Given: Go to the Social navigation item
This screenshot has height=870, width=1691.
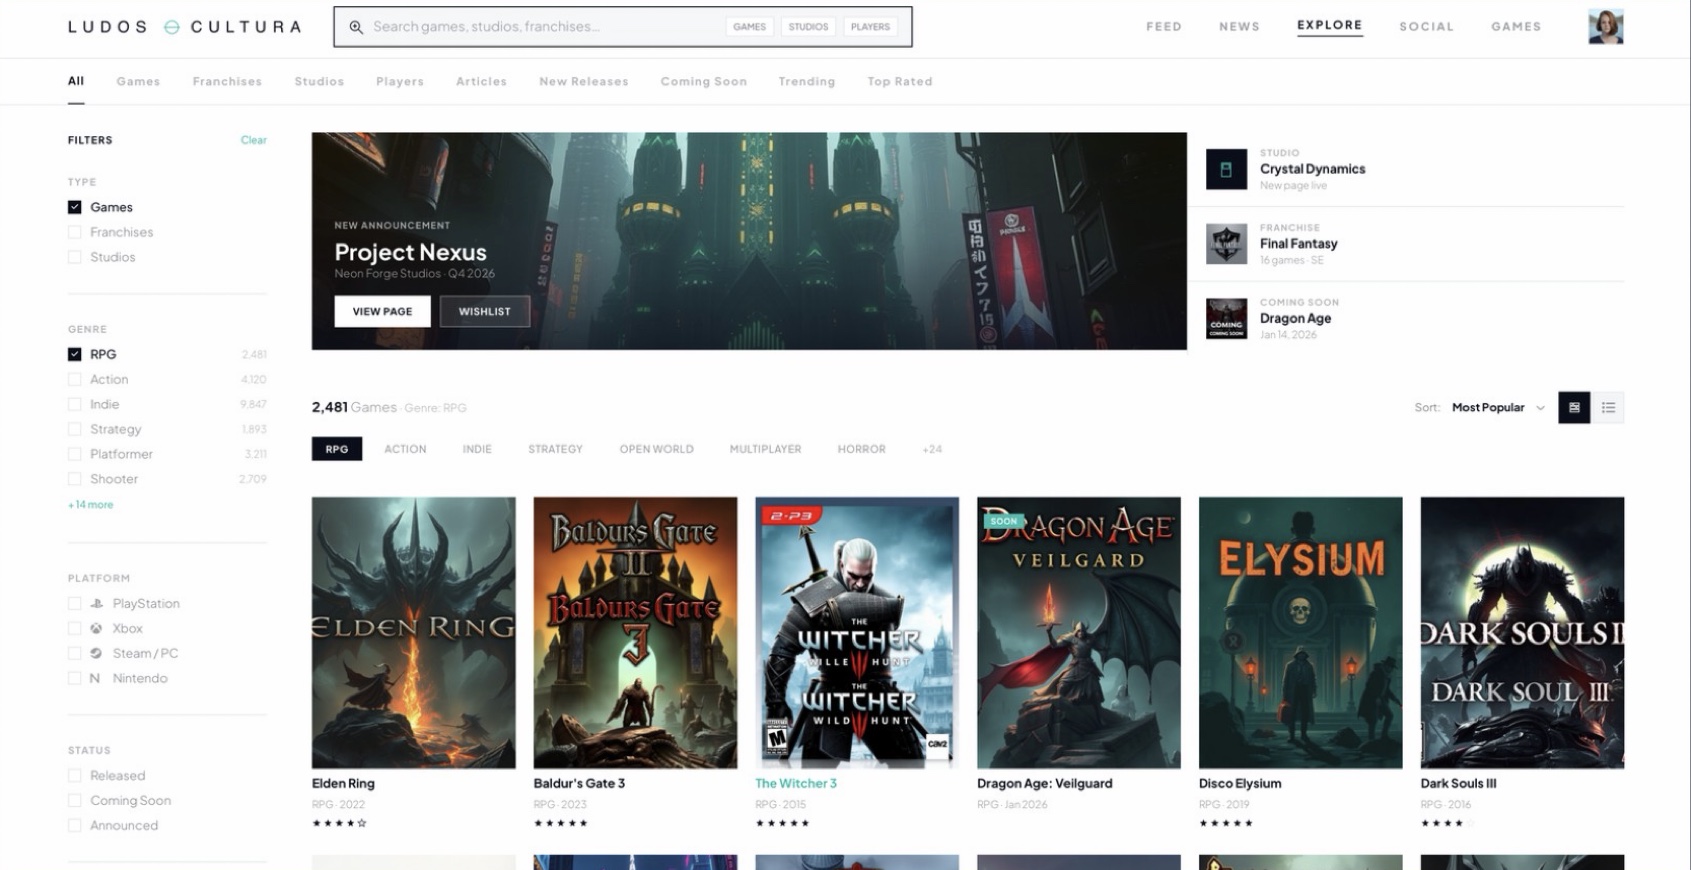Looking at the screenshot, I should (1426, 27).
